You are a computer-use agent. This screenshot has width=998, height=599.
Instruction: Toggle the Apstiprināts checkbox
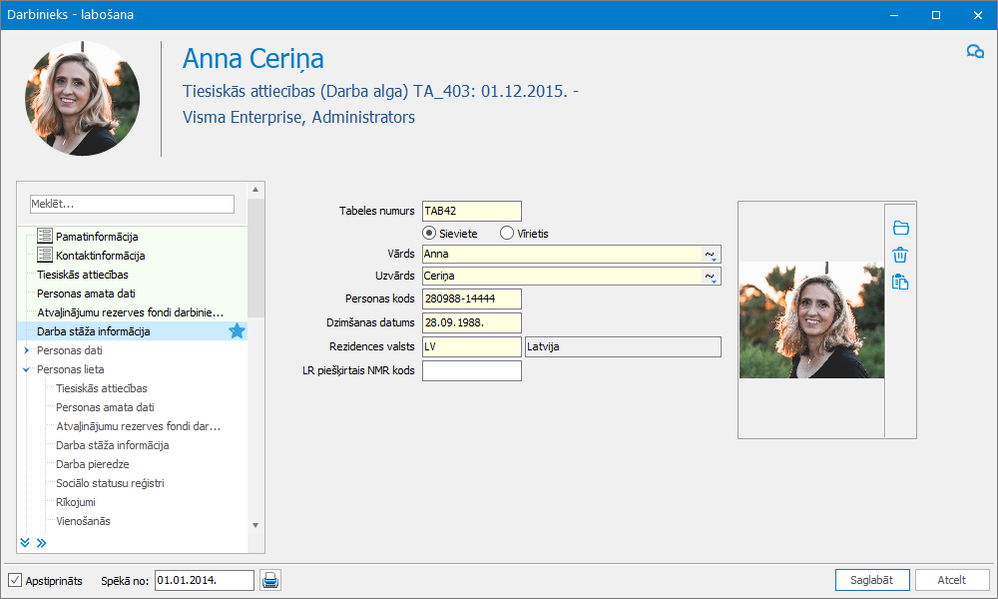[14, 580]
